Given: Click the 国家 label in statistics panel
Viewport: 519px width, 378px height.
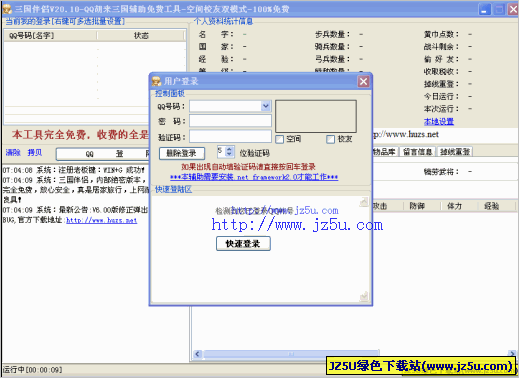Looking at the screenshot, I should click(x=216, y=47).
